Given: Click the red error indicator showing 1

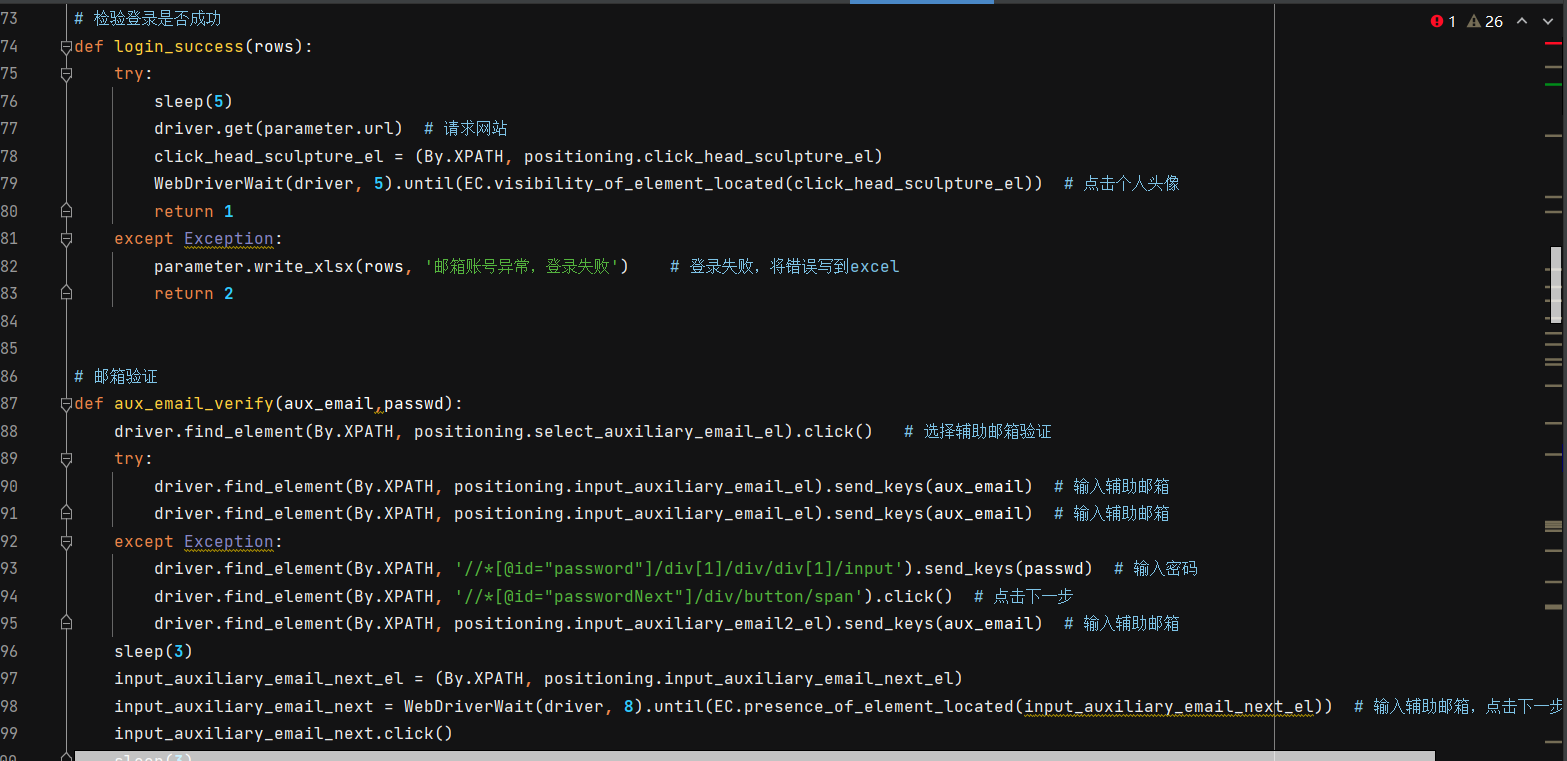Looking at the screenshot, I should 1444,21.
